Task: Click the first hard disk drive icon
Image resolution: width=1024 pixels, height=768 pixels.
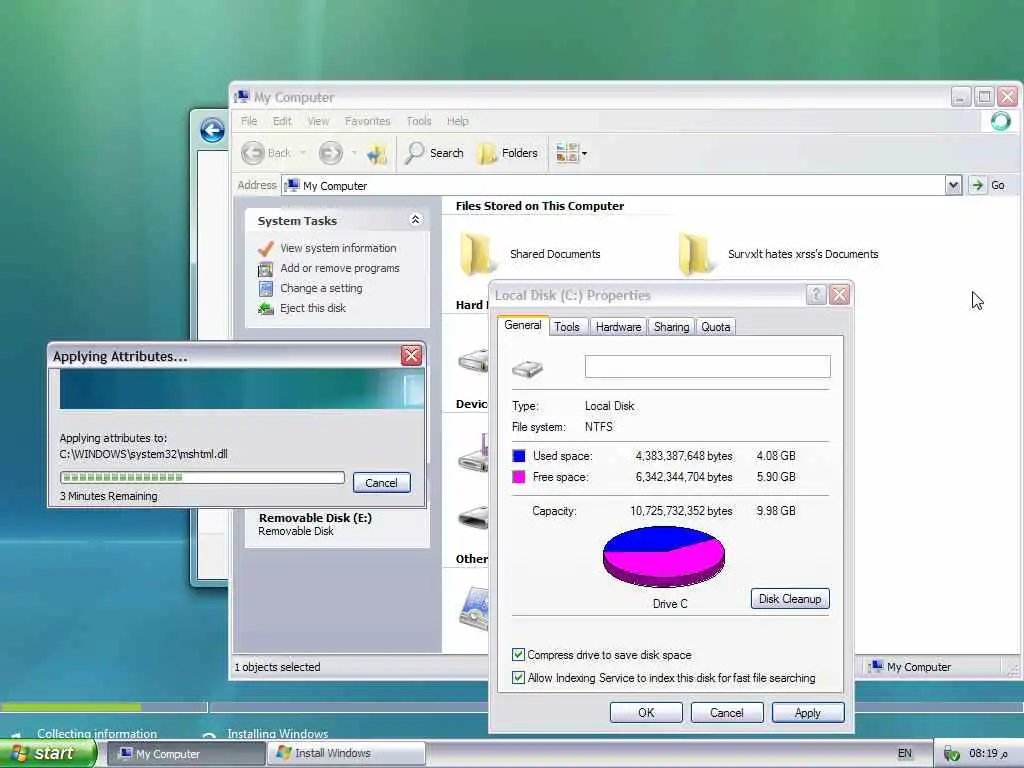Action: 473,360
